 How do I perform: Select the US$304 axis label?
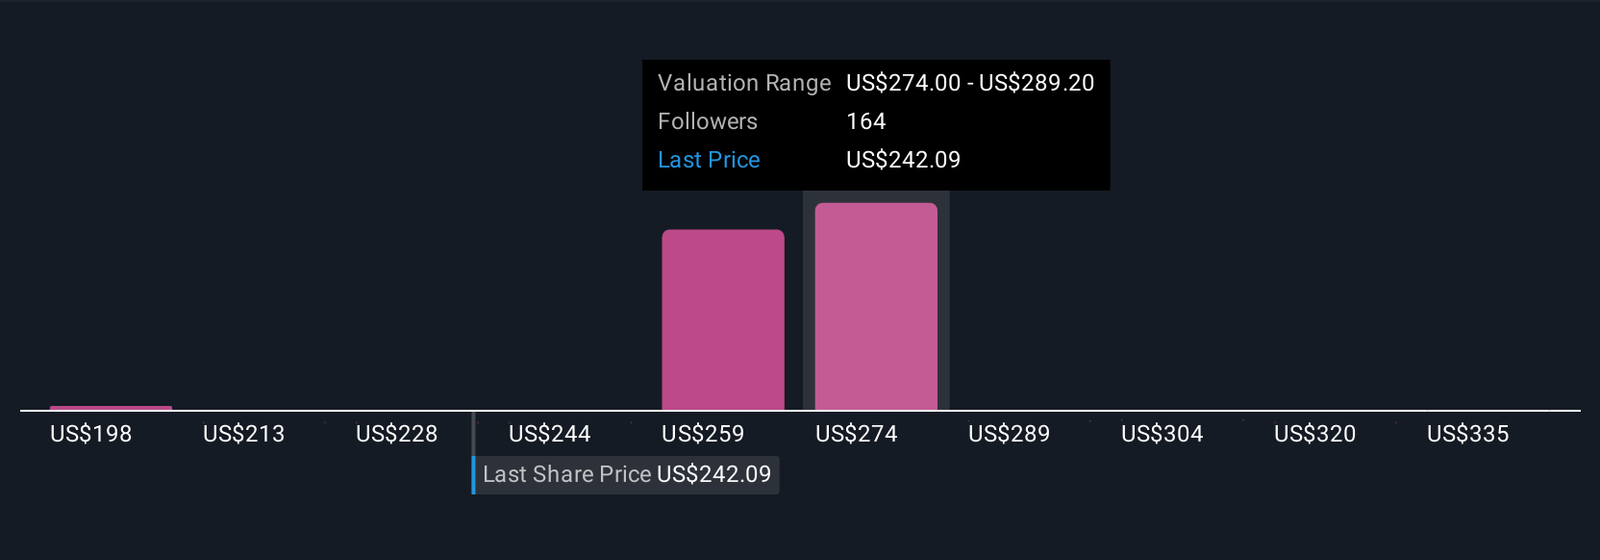[1162, 434]
